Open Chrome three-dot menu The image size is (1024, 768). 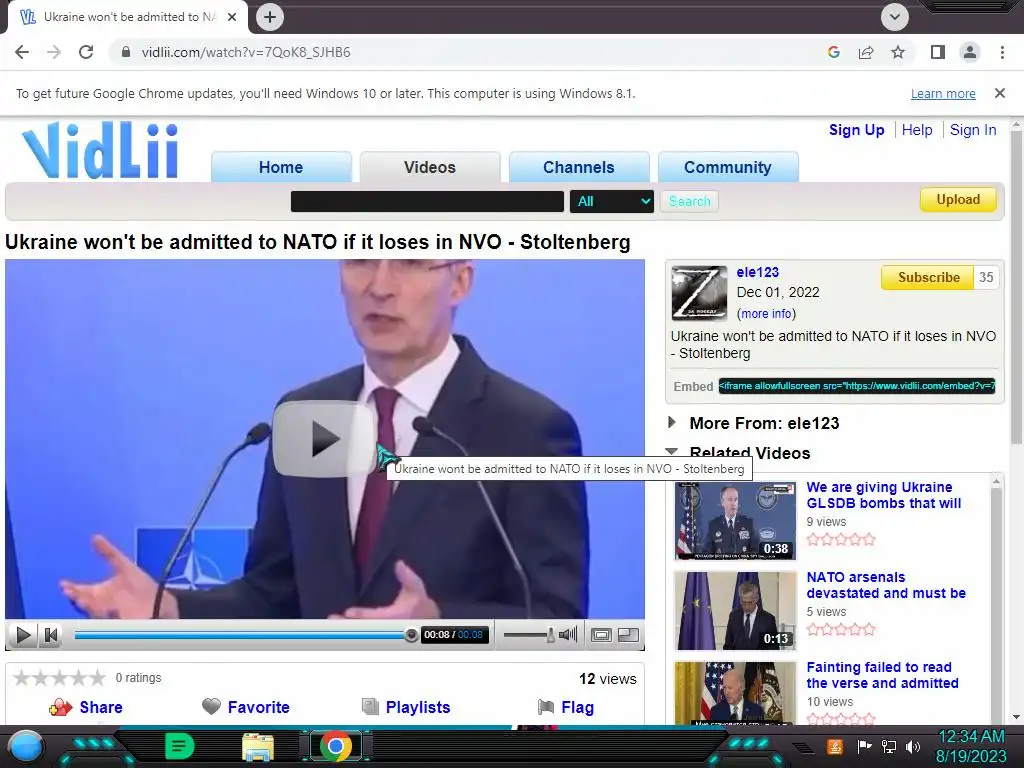point(1002,52)
